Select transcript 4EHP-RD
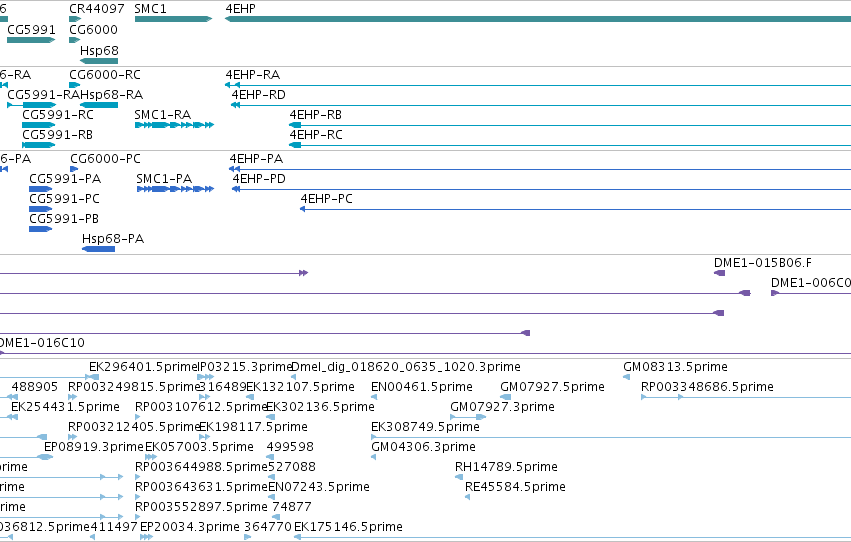The width and height of the screenshot is (851, 542). (x=541, y=105)
